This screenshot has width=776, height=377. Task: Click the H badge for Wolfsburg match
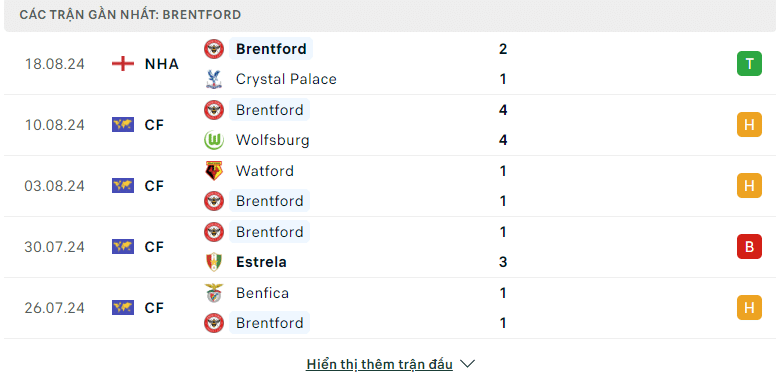749,125
